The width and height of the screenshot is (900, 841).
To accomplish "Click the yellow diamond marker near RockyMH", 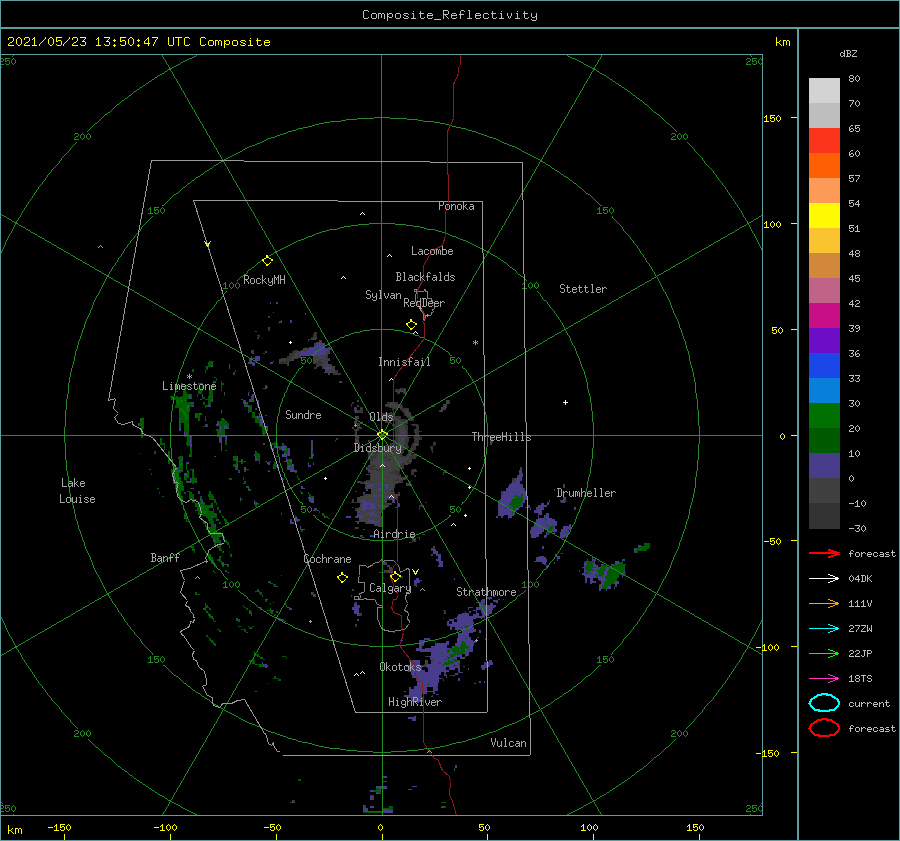I will pyautogui.click(x=267, y=261).
